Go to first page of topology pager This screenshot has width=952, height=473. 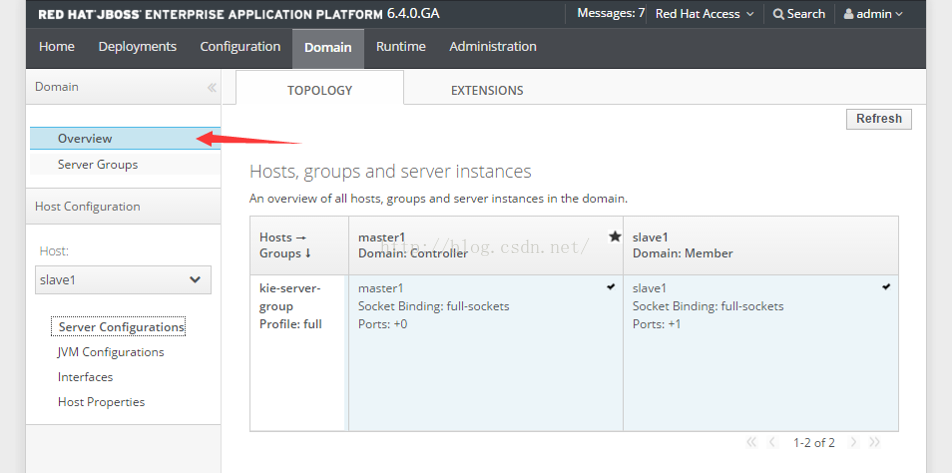point(752,442)
